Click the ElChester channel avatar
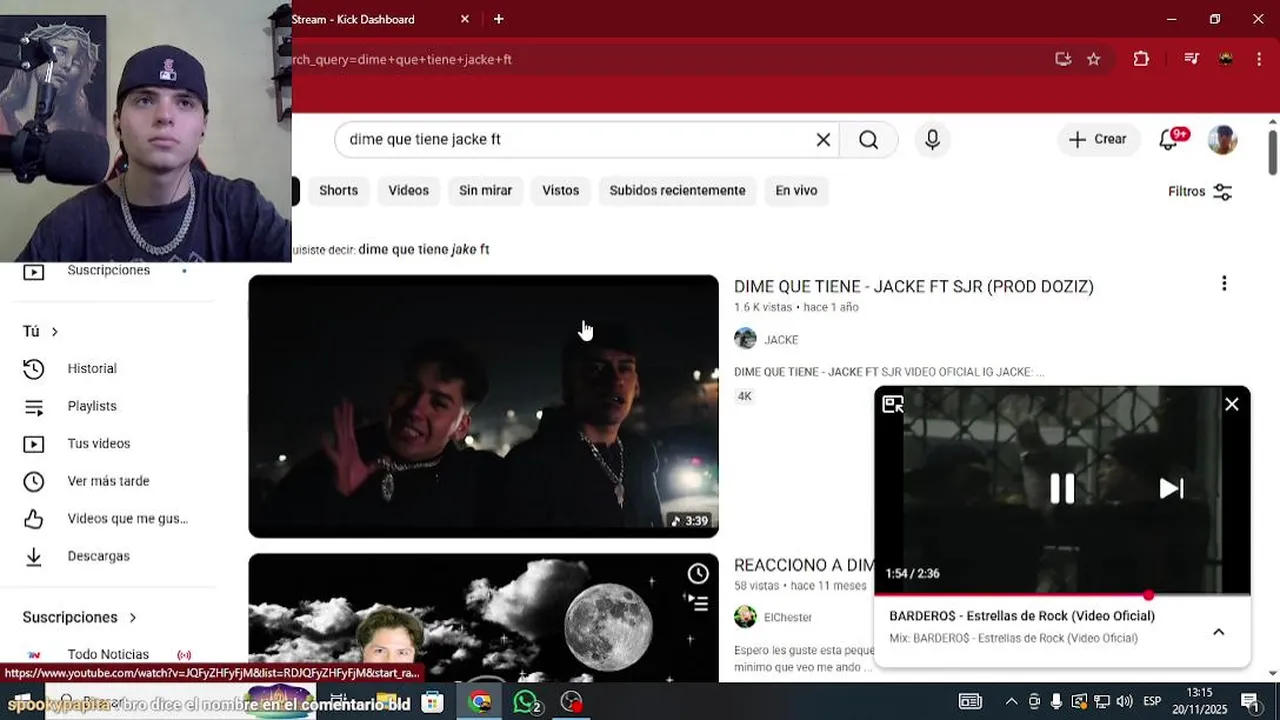1280x720 pixels. pyautogui.click(x=745, y=616)
